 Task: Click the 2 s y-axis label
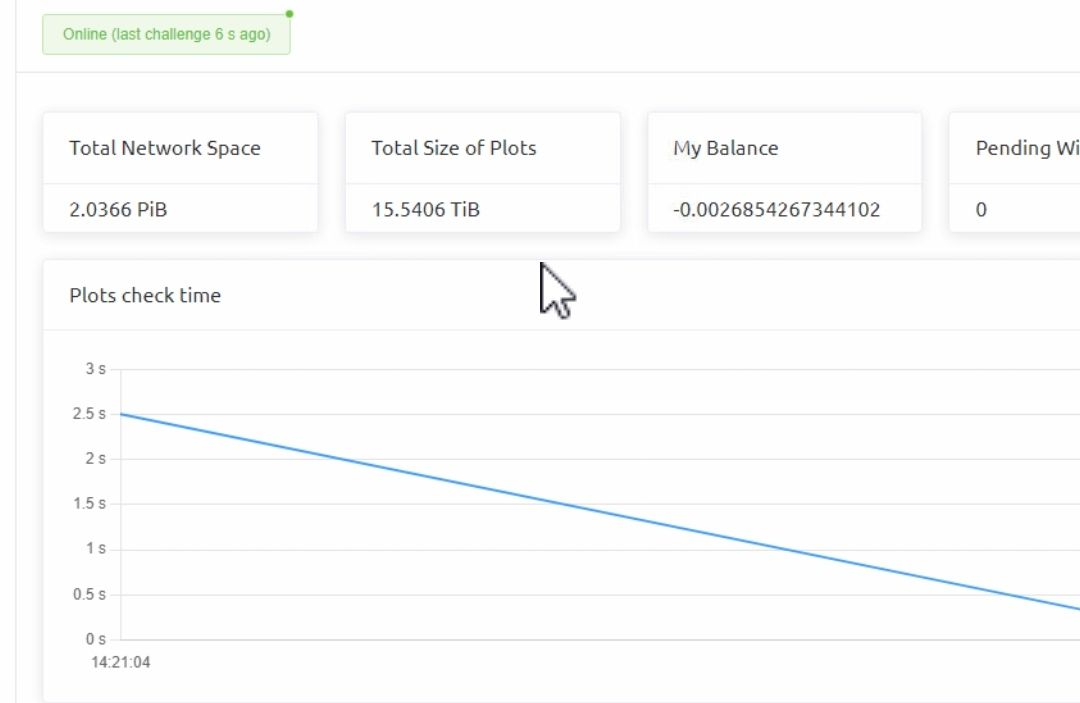(95, 459)
